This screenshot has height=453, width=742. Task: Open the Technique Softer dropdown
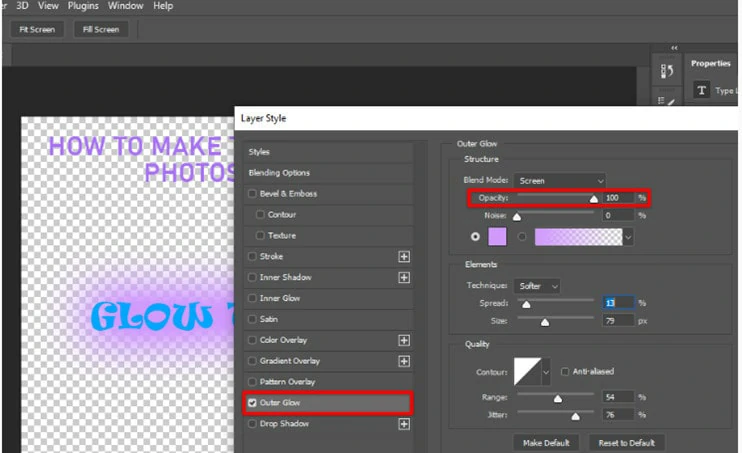pyautogui.click(x=537, y=286)
